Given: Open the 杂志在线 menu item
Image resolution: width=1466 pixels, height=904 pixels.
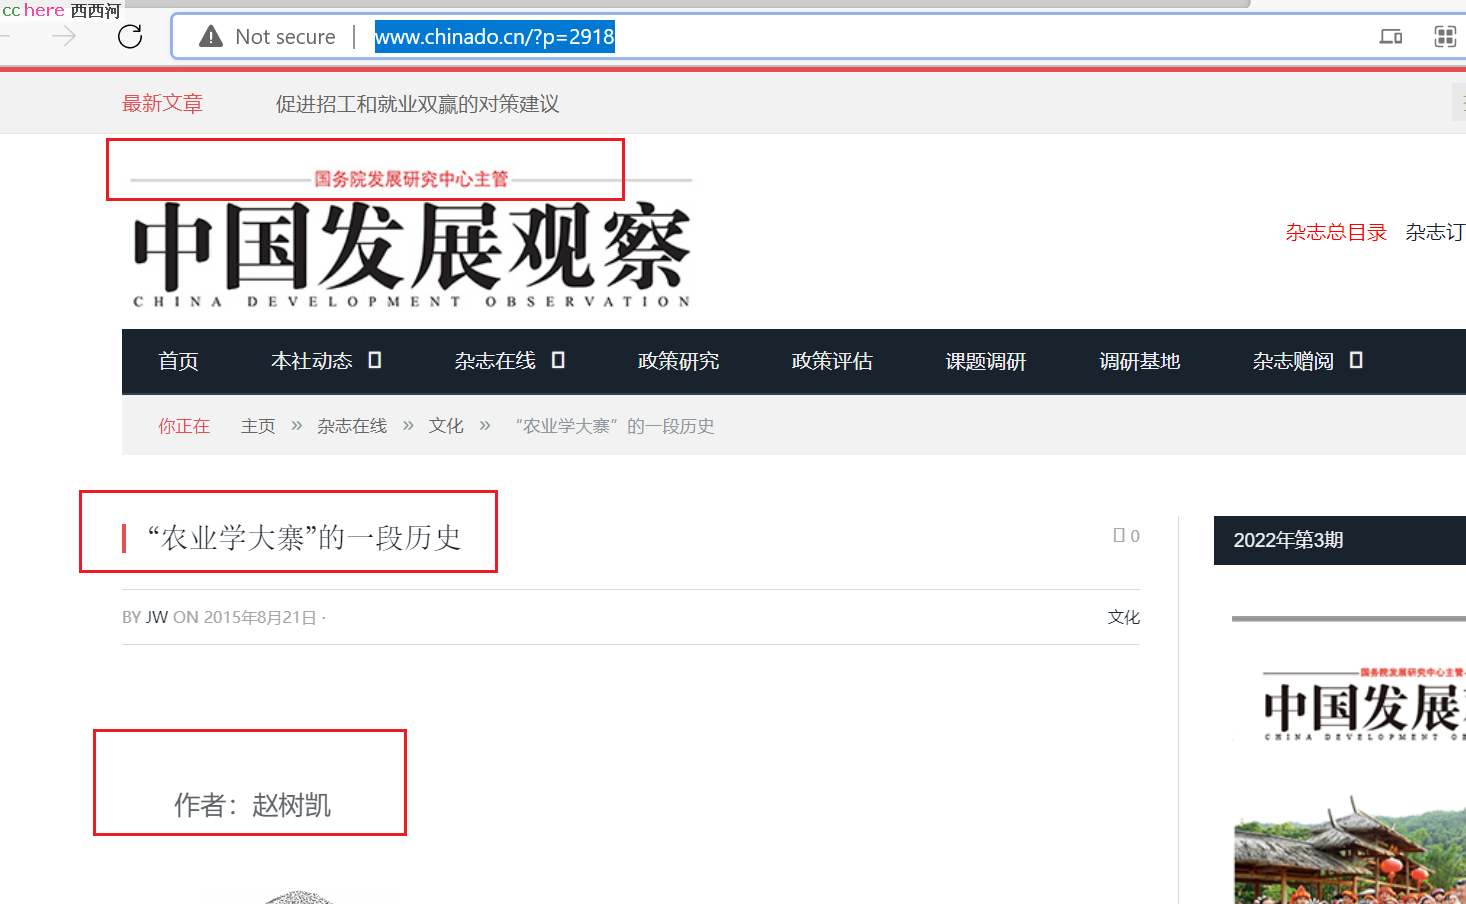Looking at the screenshot, I should pos(495,361).
